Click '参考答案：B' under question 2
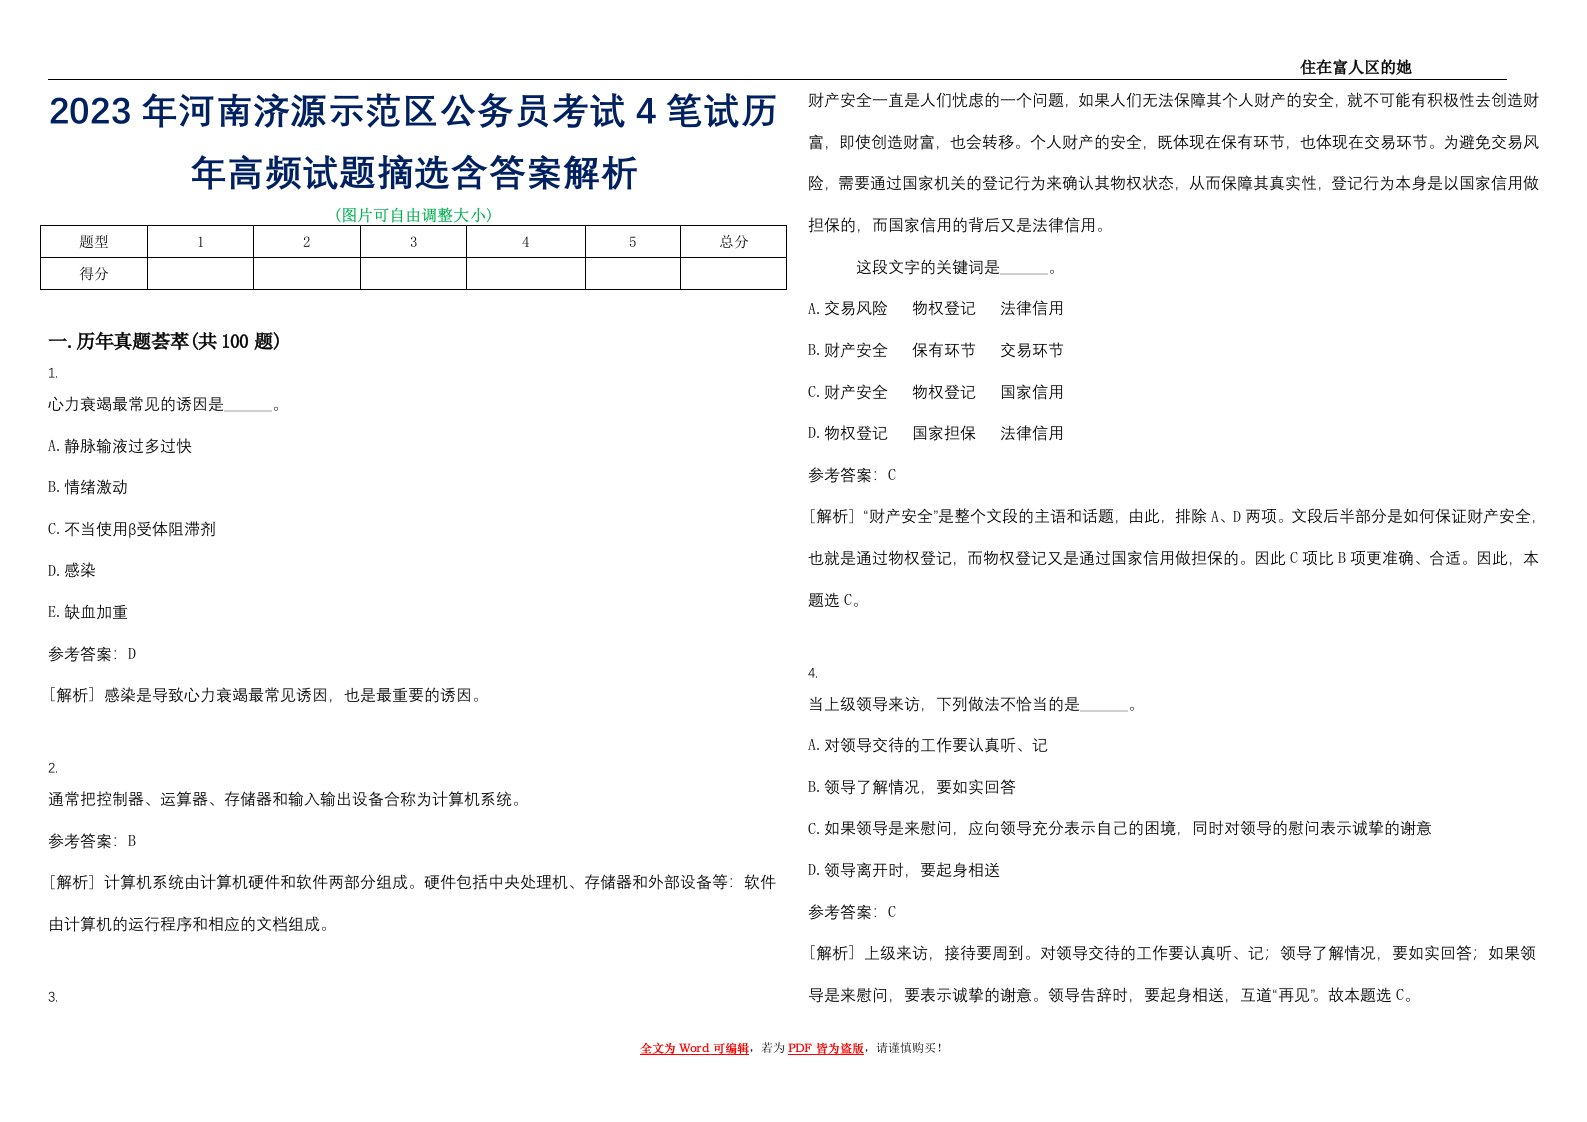Screen dimensions: 1587x1122 pyautogui.click(x=92, y=841)
